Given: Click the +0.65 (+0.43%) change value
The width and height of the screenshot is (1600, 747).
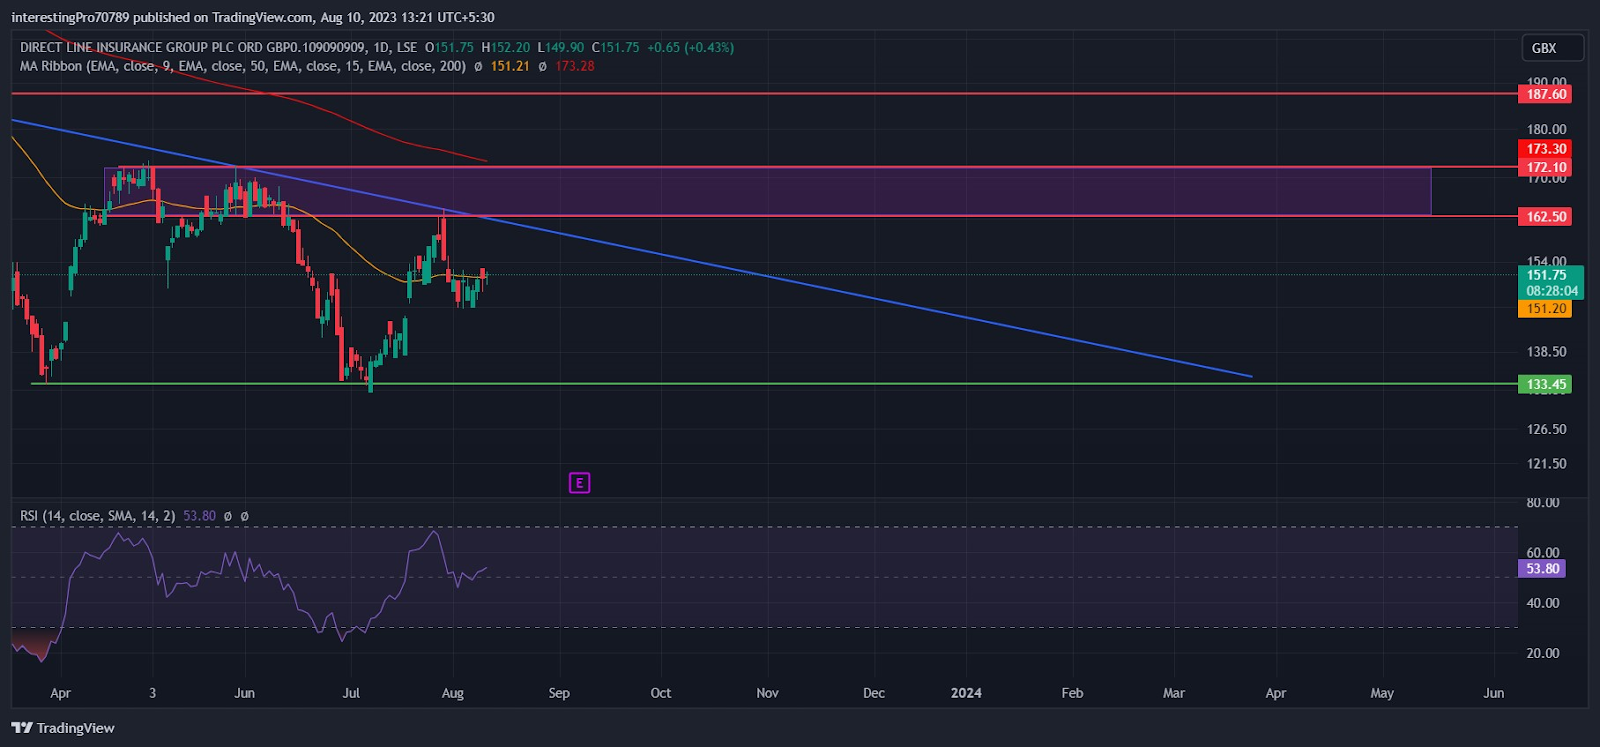Looking at the screenshot, I should (690, 47).
